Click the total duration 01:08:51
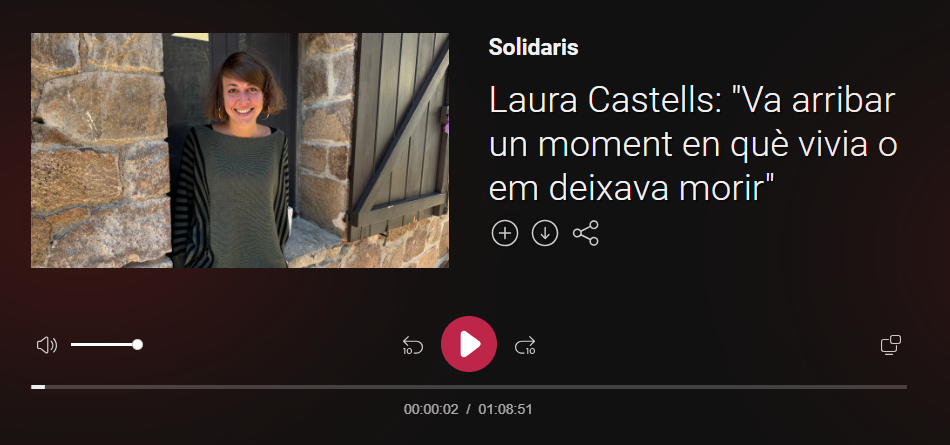The image size is (950, 445). tap(505, 409)
